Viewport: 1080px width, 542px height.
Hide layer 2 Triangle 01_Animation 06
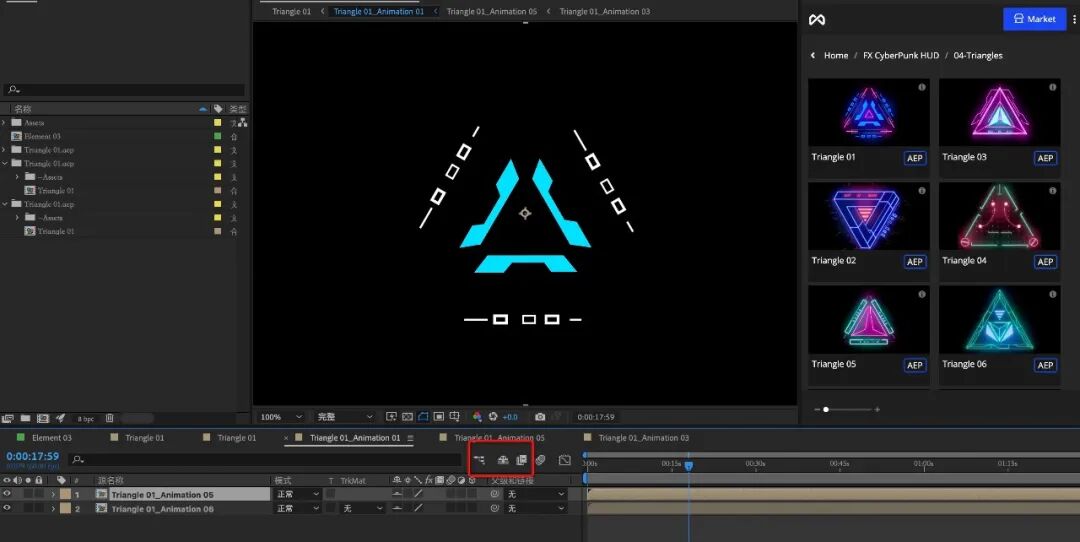pyautogui.click(x=7, y=508)
